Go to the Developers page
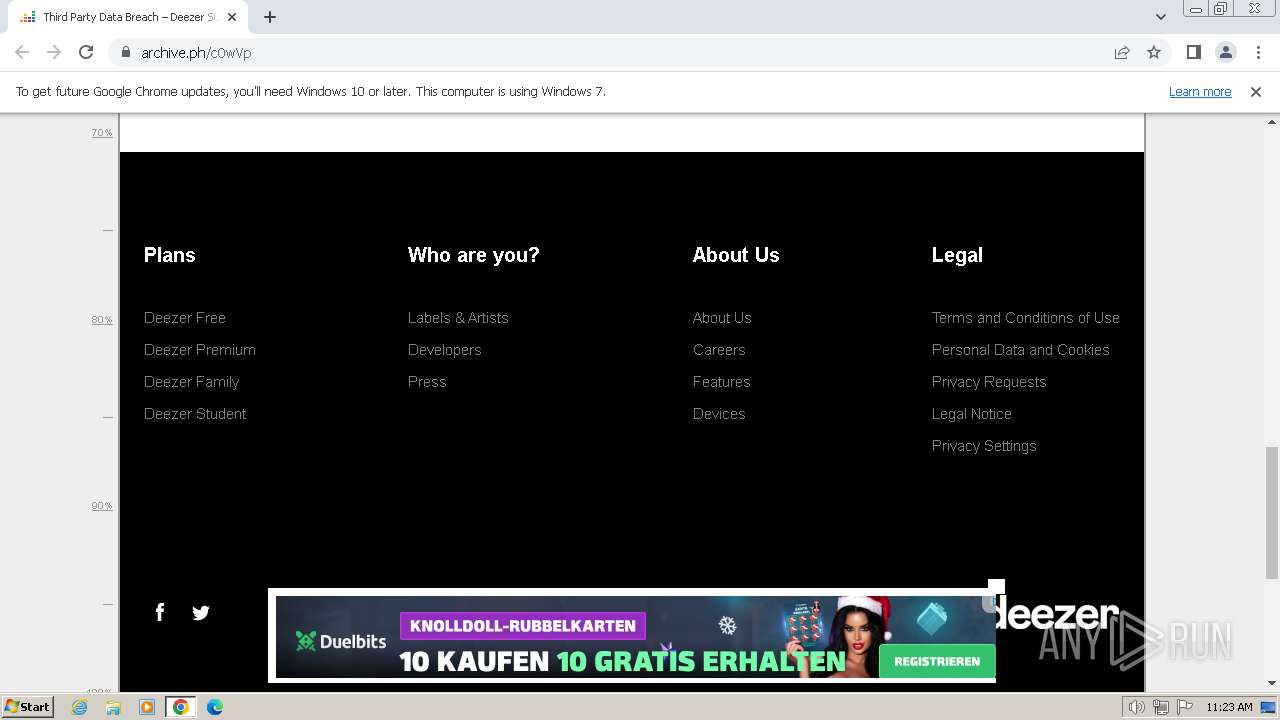 tap(445, 350)
